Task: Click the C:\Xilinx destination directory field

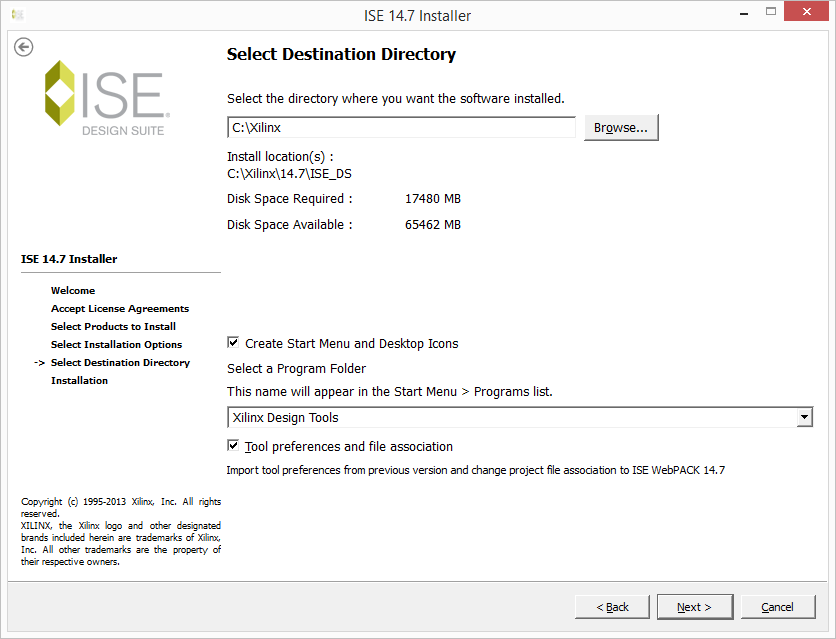Action: coord(401,127)
